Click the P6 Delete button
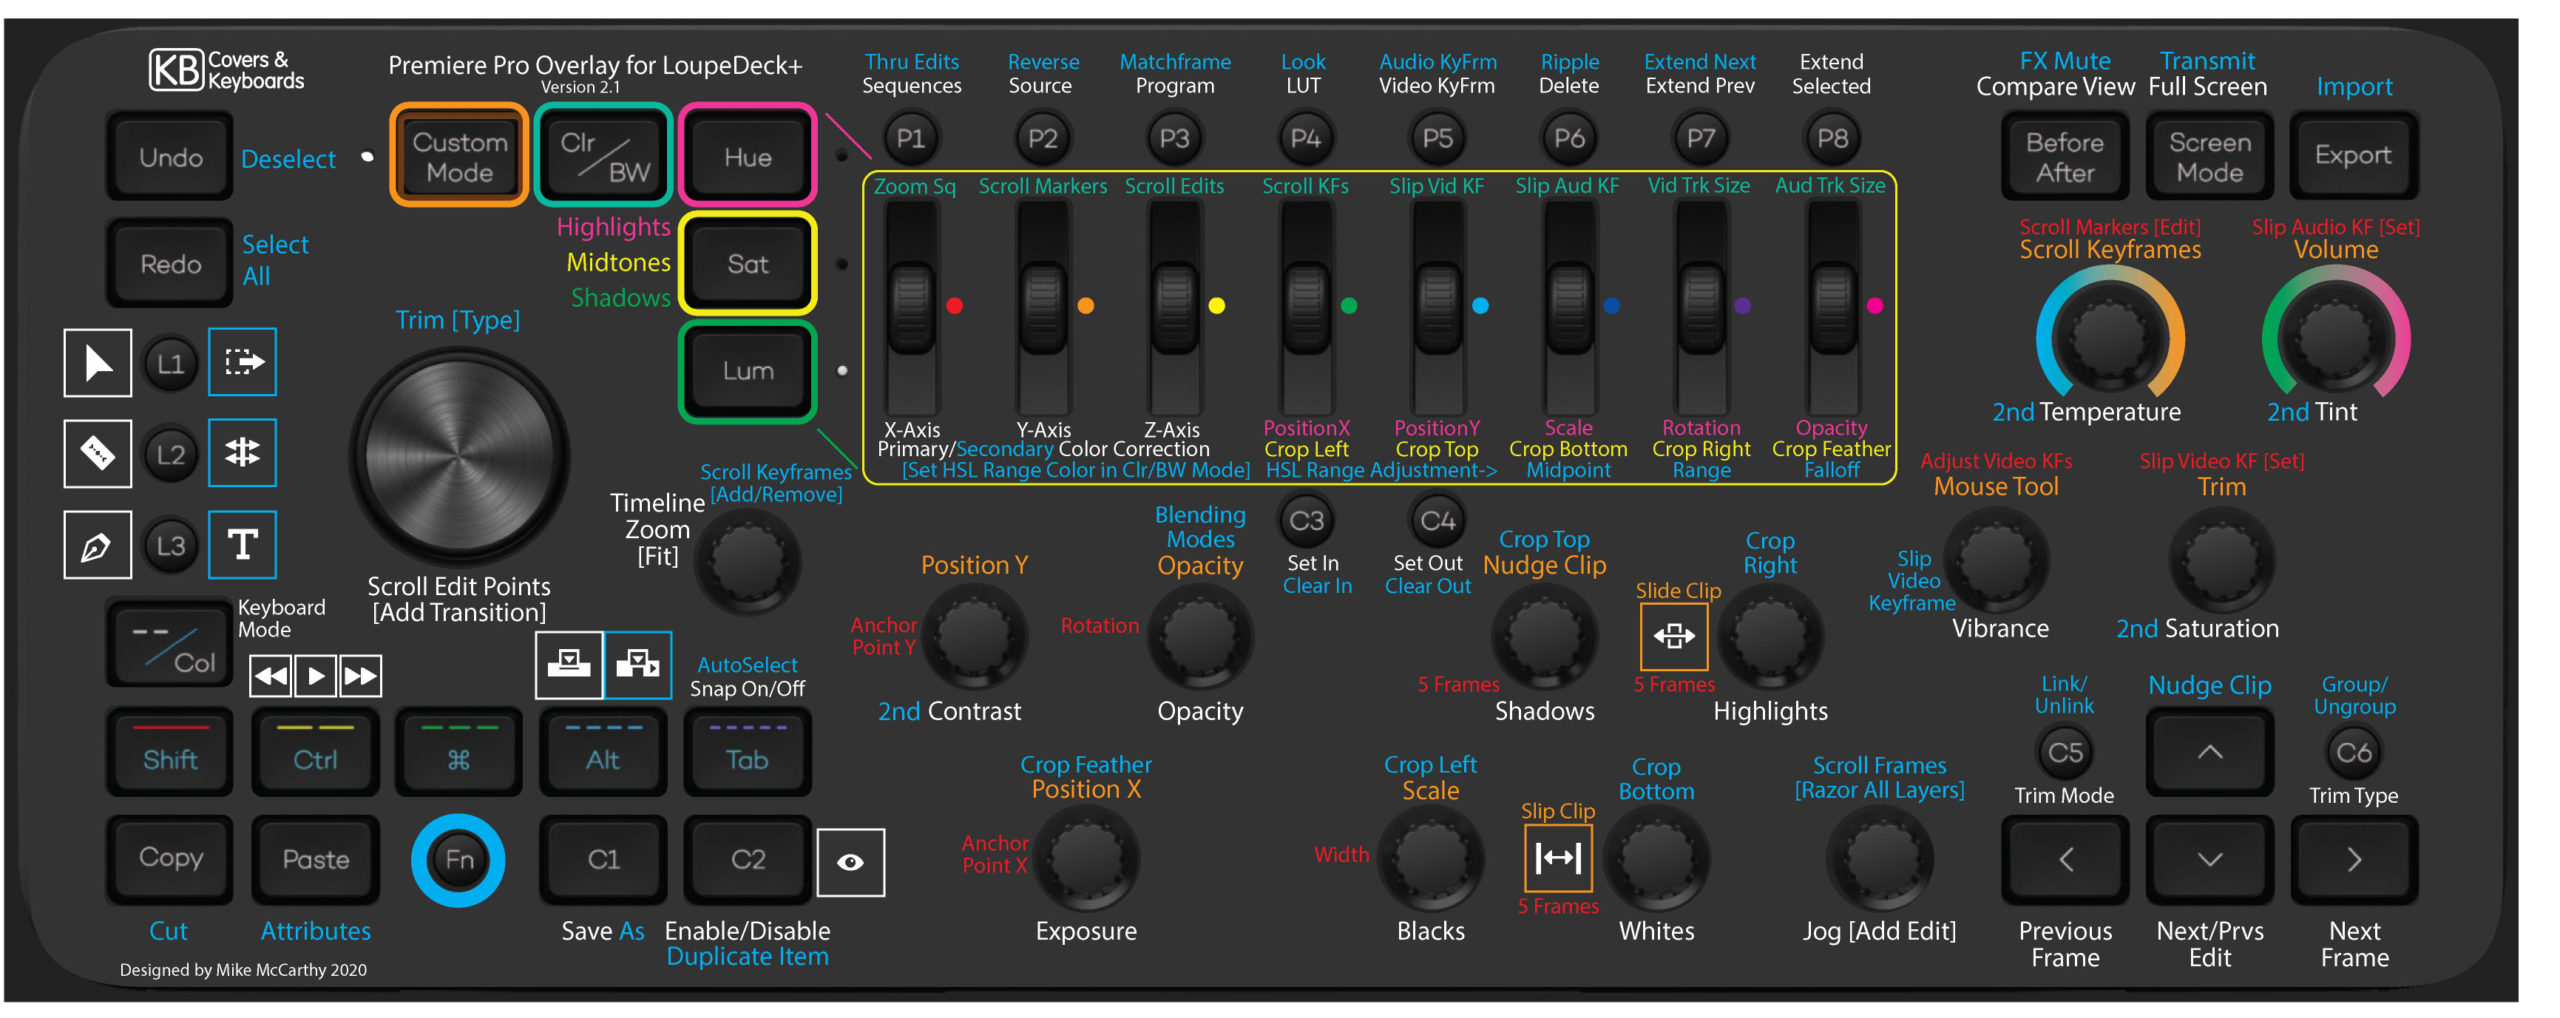2560x1018 pixels. [x=1569, y=138]
